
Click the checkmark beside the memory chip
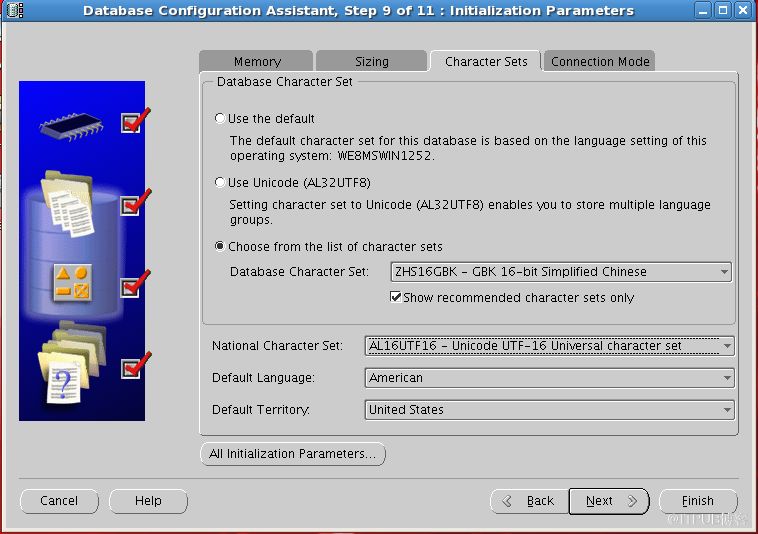[x=135, y=121]
